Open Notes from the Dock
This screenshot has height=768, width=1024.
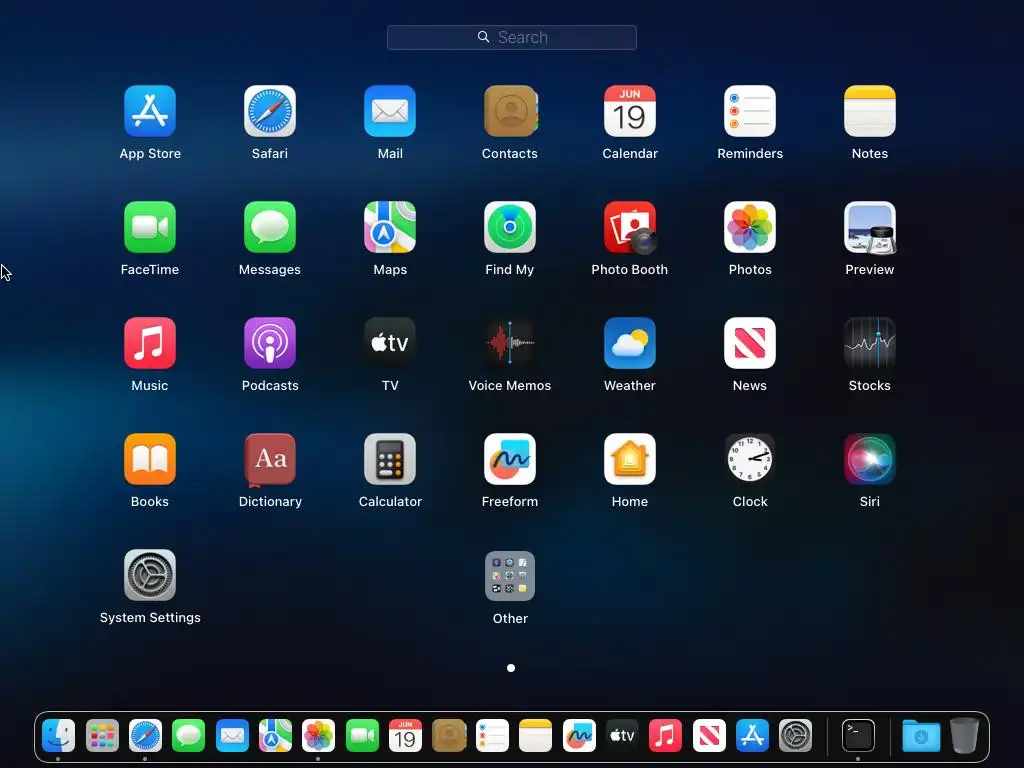click(x=536, y=736)
